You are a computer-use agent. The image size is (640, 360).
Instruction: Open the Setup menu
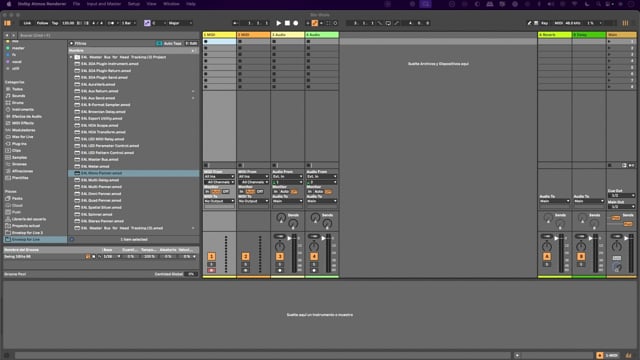coord(134,4)
